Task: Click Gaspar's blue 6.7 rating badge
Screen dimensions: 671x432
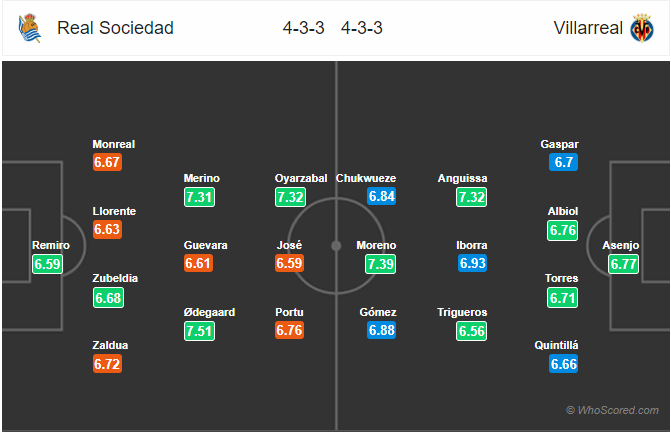Action: pos(564,163)
